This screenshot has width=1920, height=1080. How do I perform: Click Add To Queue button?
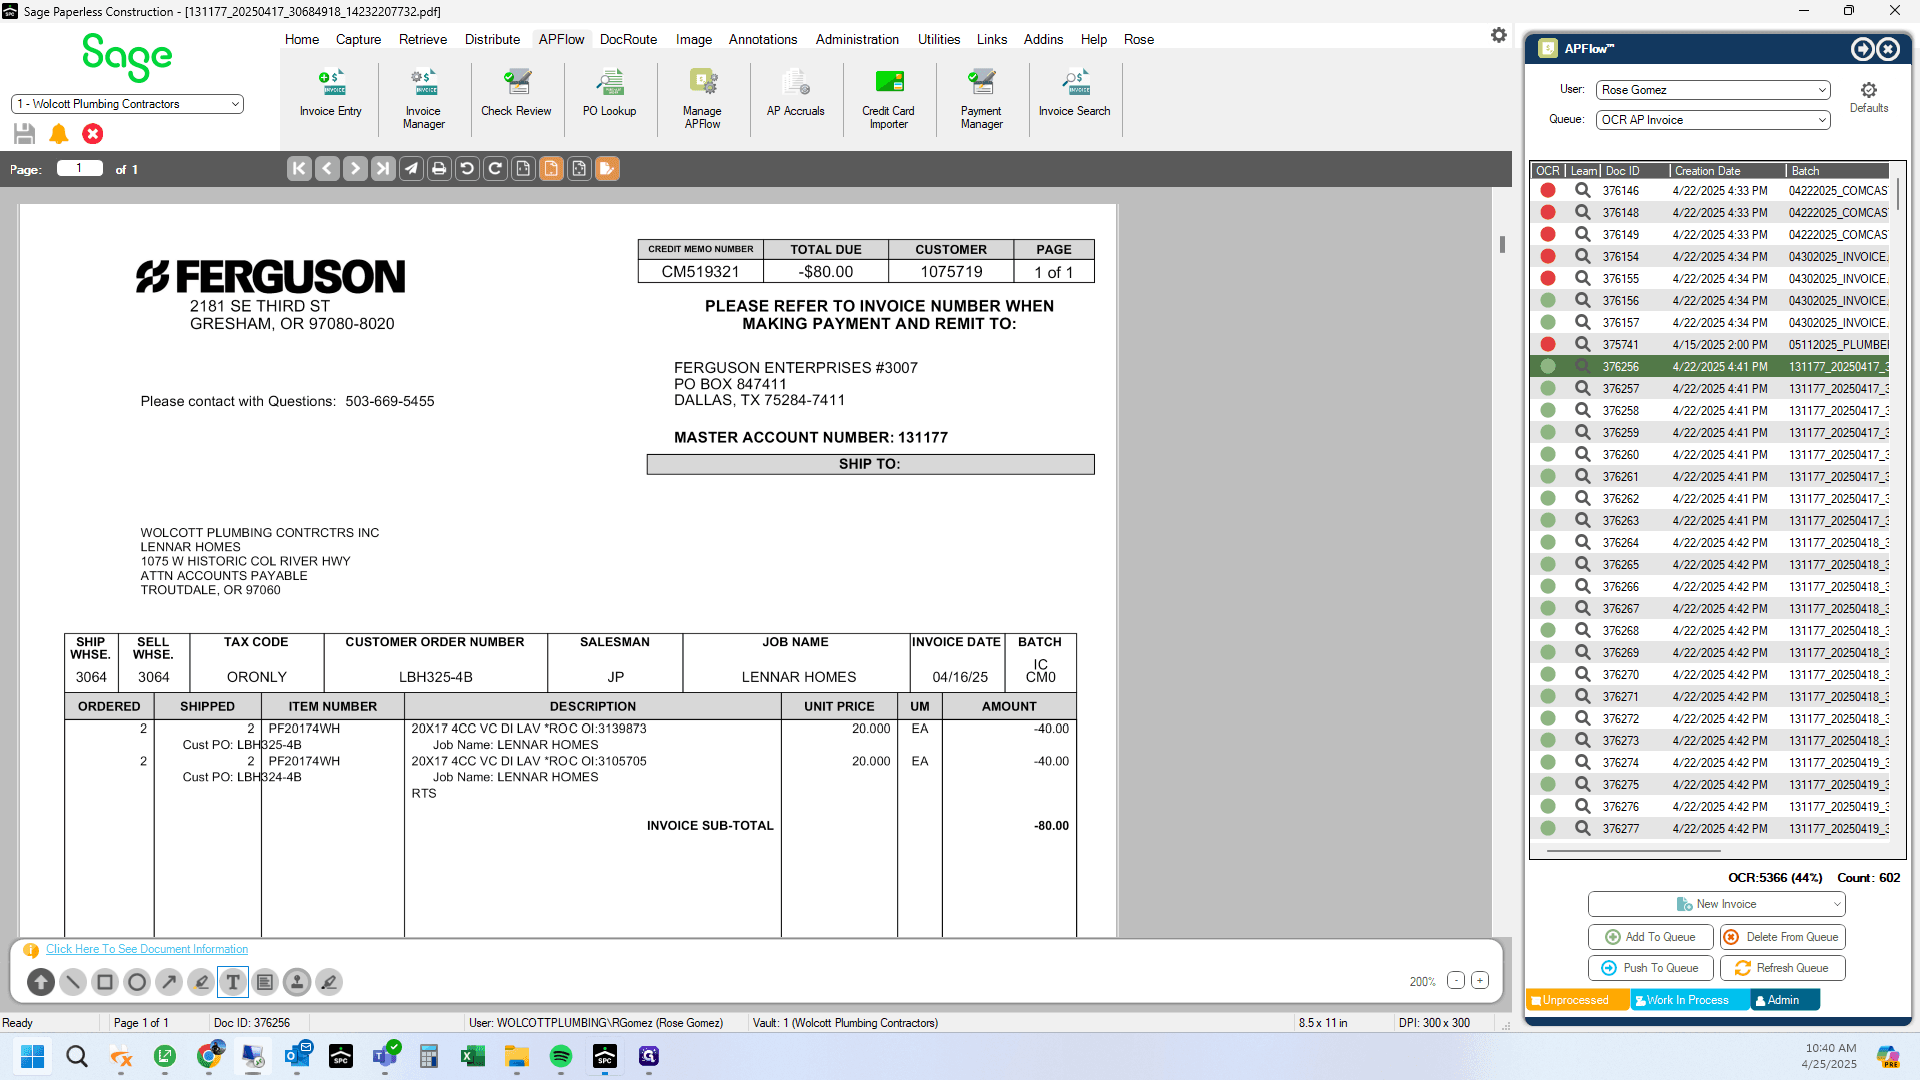[1651, 937]
